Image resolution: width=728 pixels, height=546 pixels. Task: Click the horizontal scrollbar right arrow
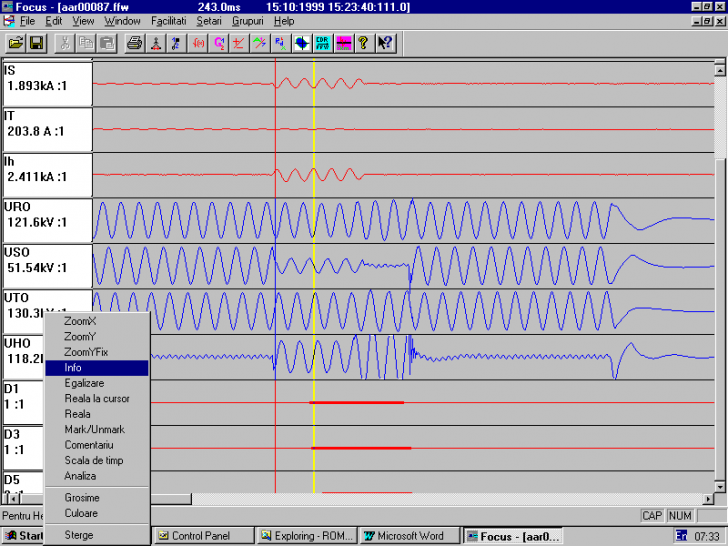[x=708, y=499]
